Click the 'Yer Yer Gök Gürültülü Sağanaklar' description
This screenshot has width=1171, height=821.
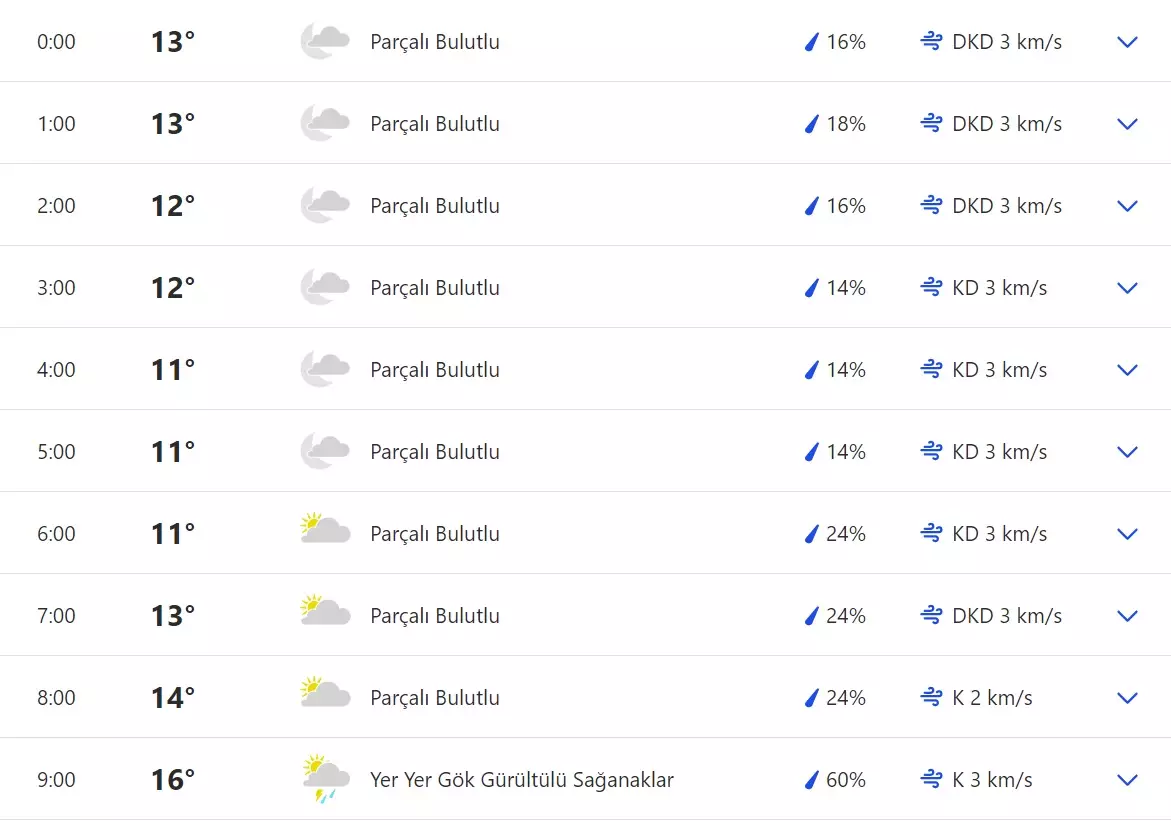point(522,780)
